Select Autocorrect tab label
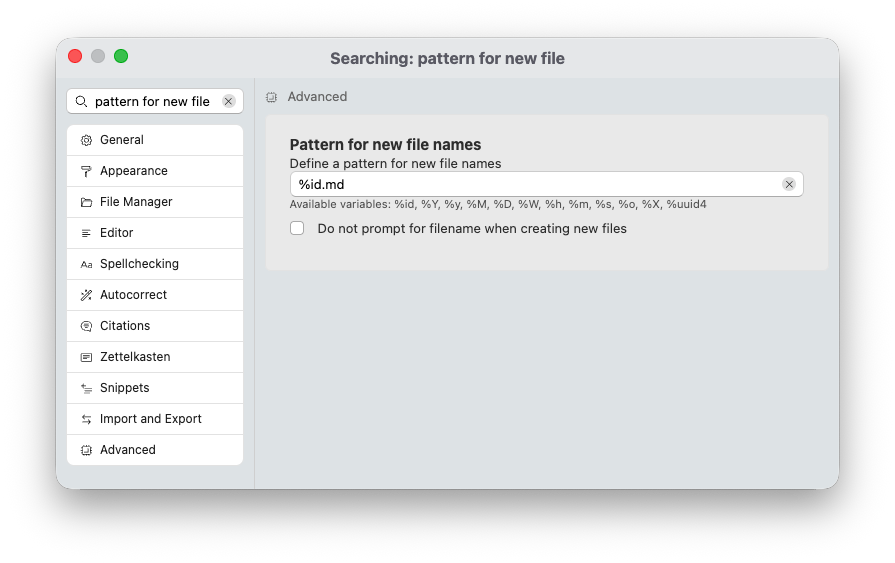Image resolution: width=895 pixels, height=563 pixels. [x=134, y=295]
